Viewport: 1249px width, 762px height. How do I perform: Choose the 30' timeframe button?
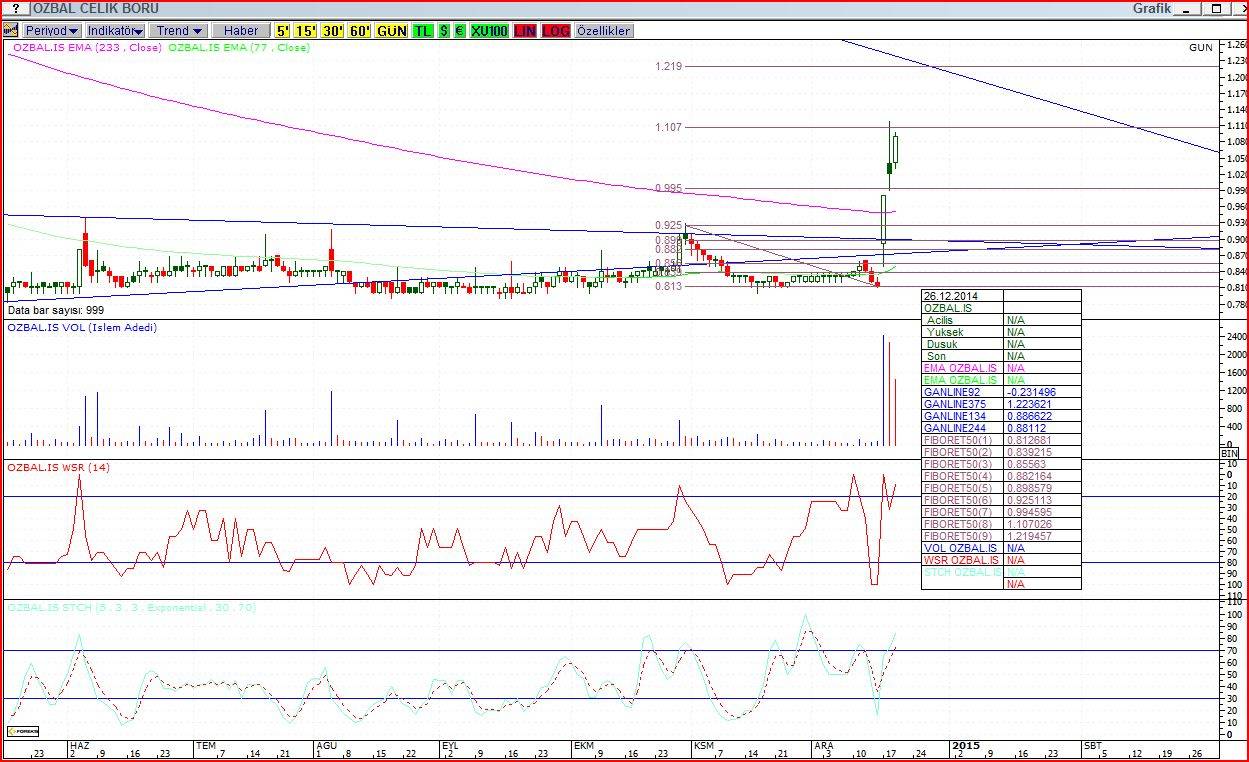click(x=333, y=31)
